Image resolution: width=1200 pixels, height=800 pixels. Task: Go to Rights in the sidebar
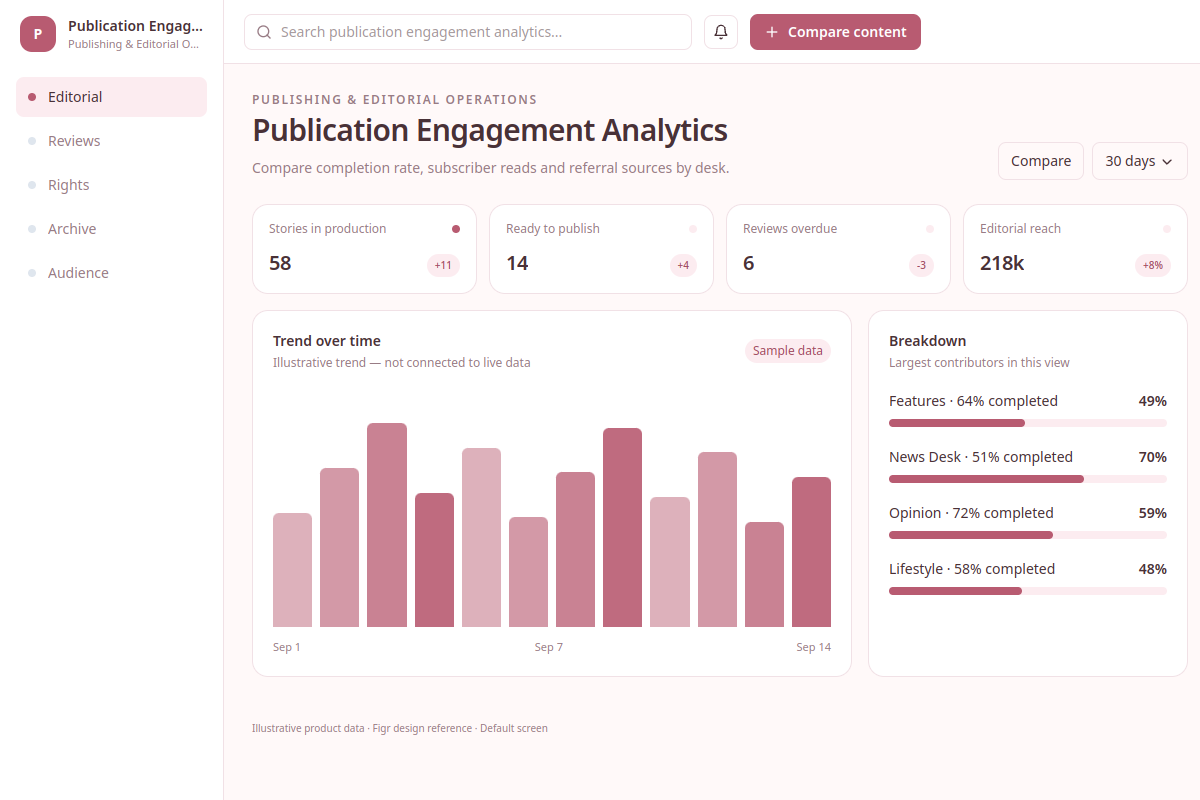coord(111,185)
